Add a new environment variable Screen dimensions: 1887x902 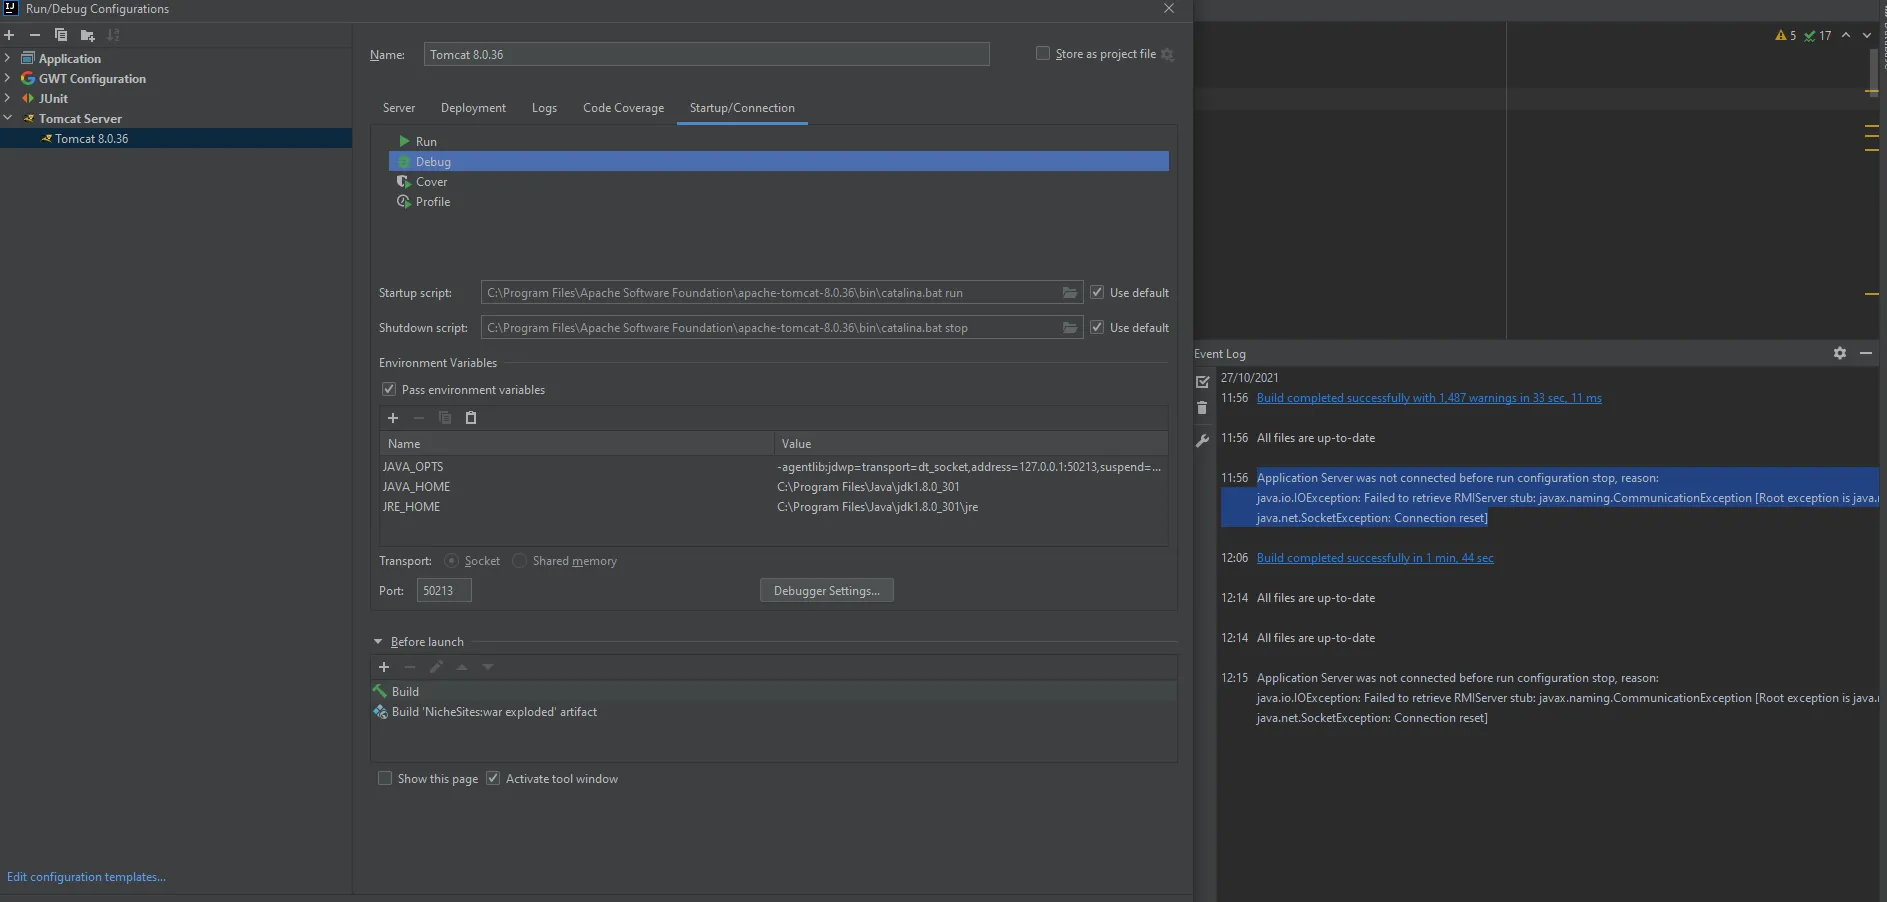pos(393,418)
